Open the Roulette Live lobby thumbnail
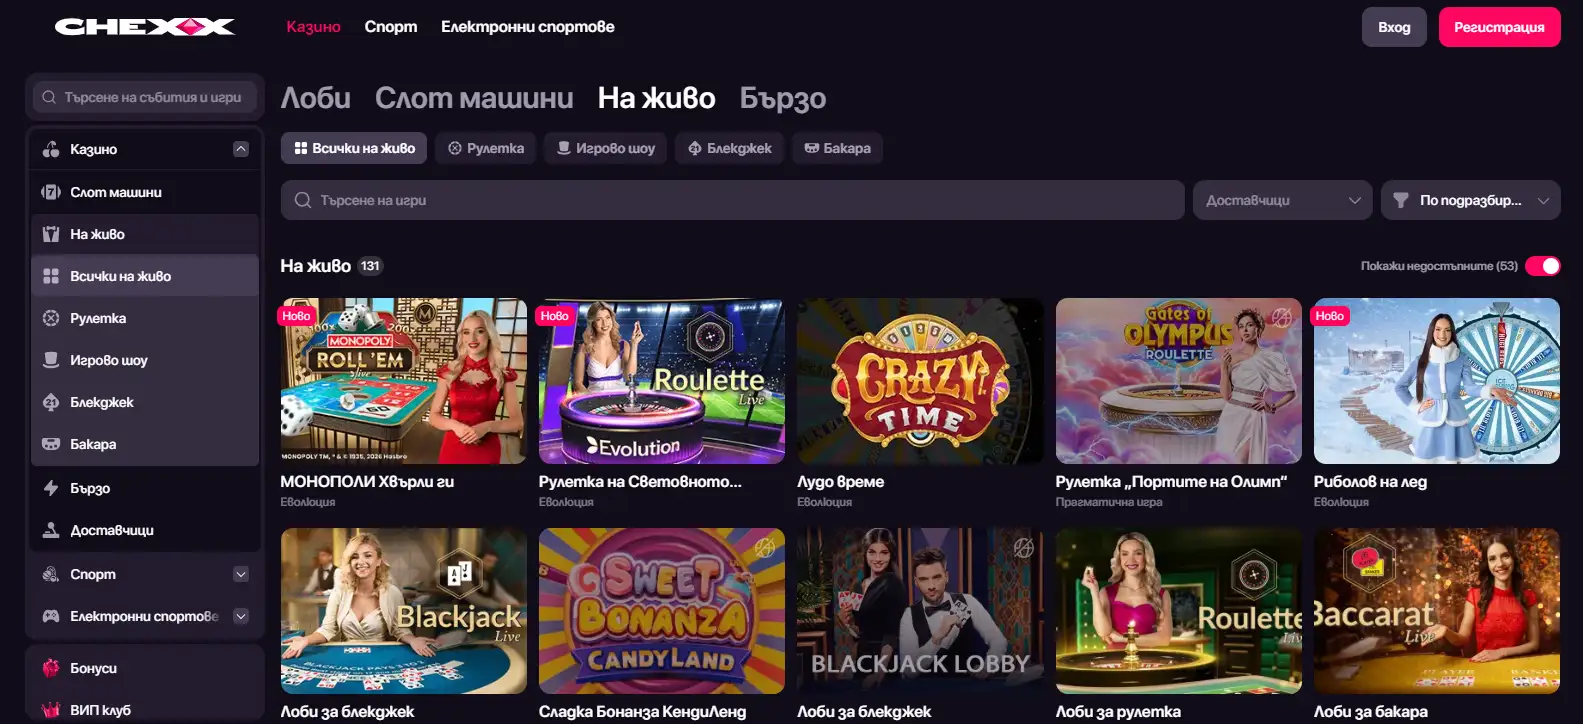Screen dimensions: 1583x724 click(x=1179, y=611)
